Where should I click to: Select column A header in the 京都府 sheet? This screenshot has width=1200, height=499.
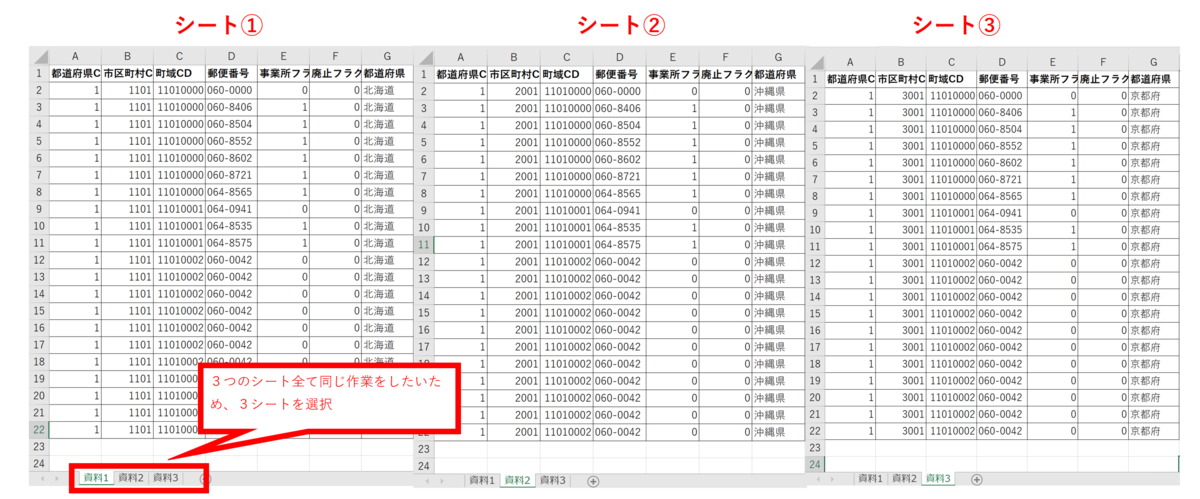pos(851,61)
